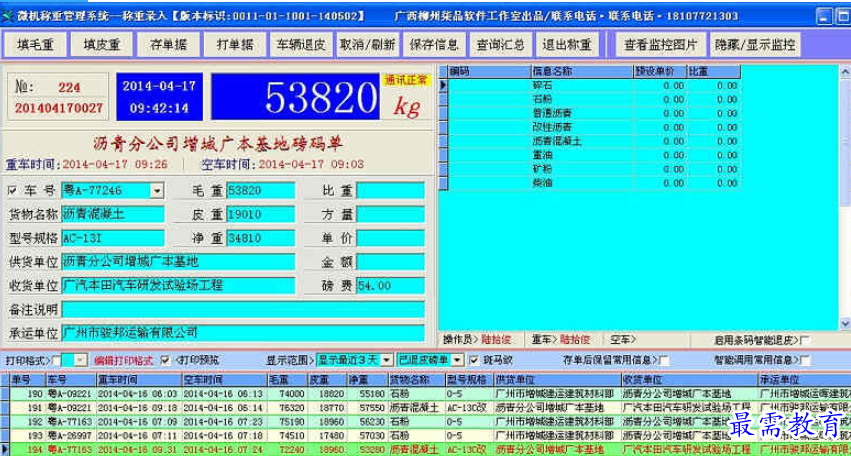Click the 供货单位 input field
Viewport: 851px width, 456px height.
(178, 262)
